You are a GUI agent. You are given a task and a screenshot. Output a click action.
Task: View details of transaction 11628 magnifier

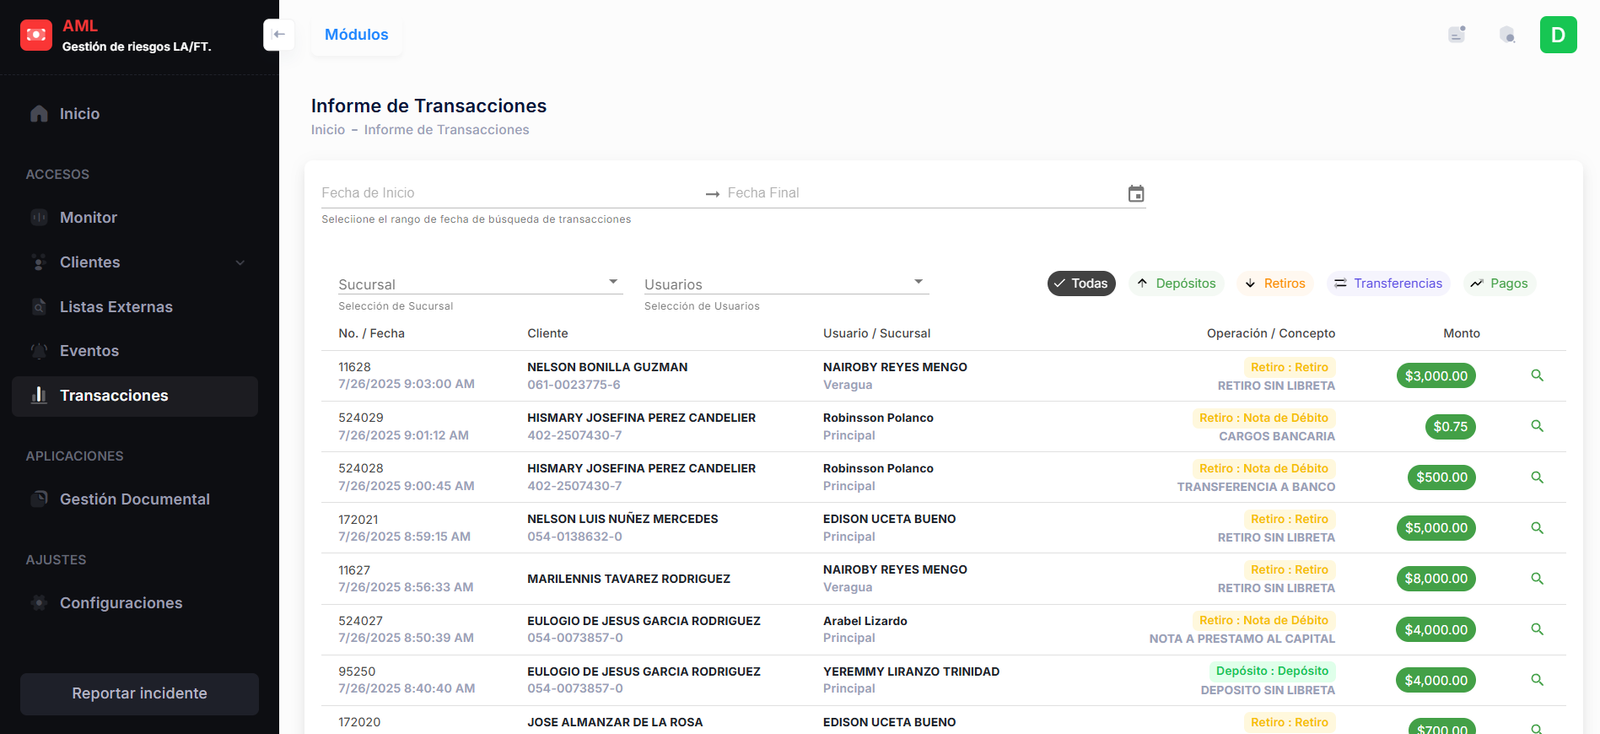coord(1537,376)
